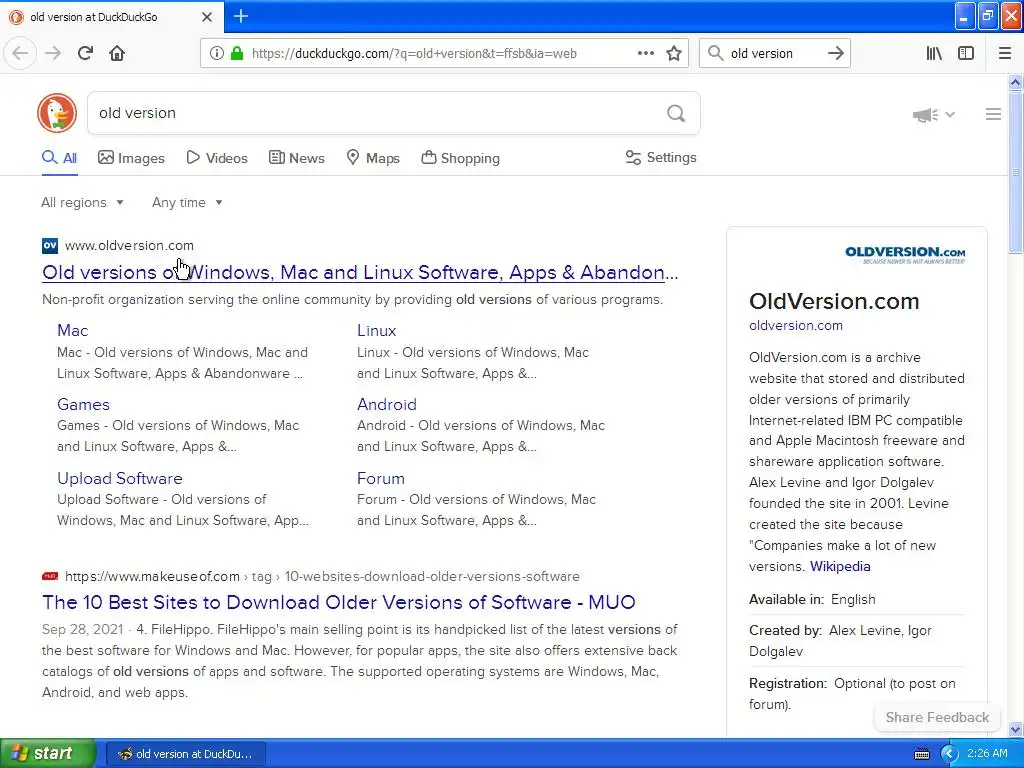This screenshot has height=768, width=1024.
Task: Bookmark this page with the star icon
Action: [x=674, y=53]
